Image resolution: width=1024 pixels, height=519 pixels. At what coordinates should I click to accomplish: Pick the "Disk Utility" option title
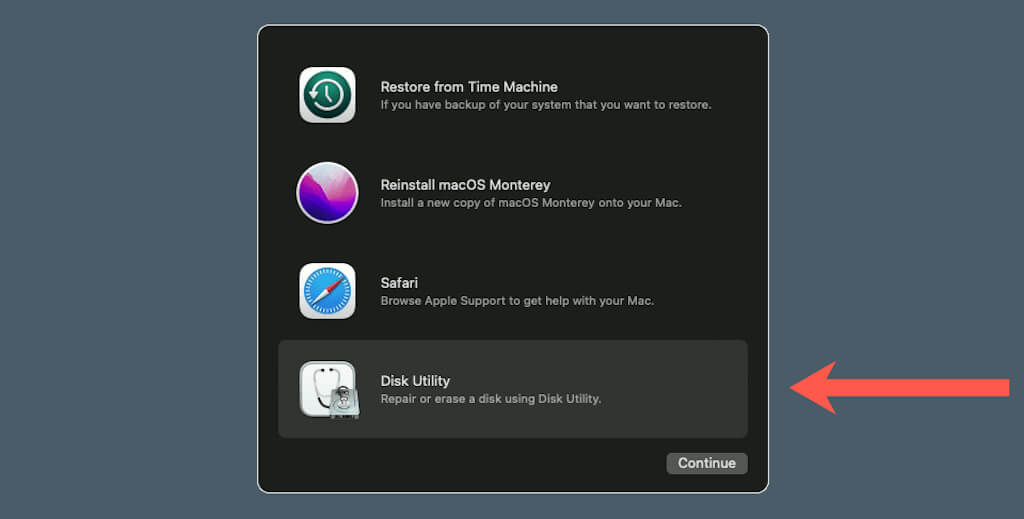pos(415,381)
